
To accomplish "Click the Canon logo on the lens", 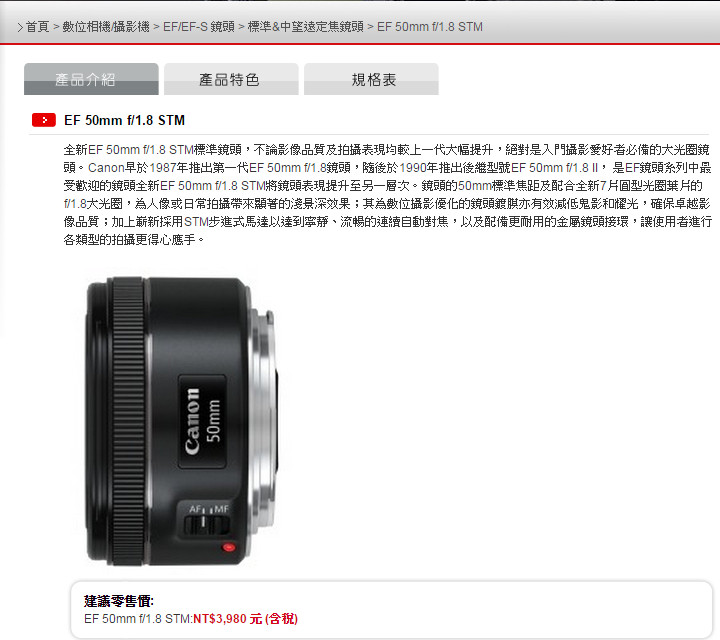I will click(x=193, y=421).
